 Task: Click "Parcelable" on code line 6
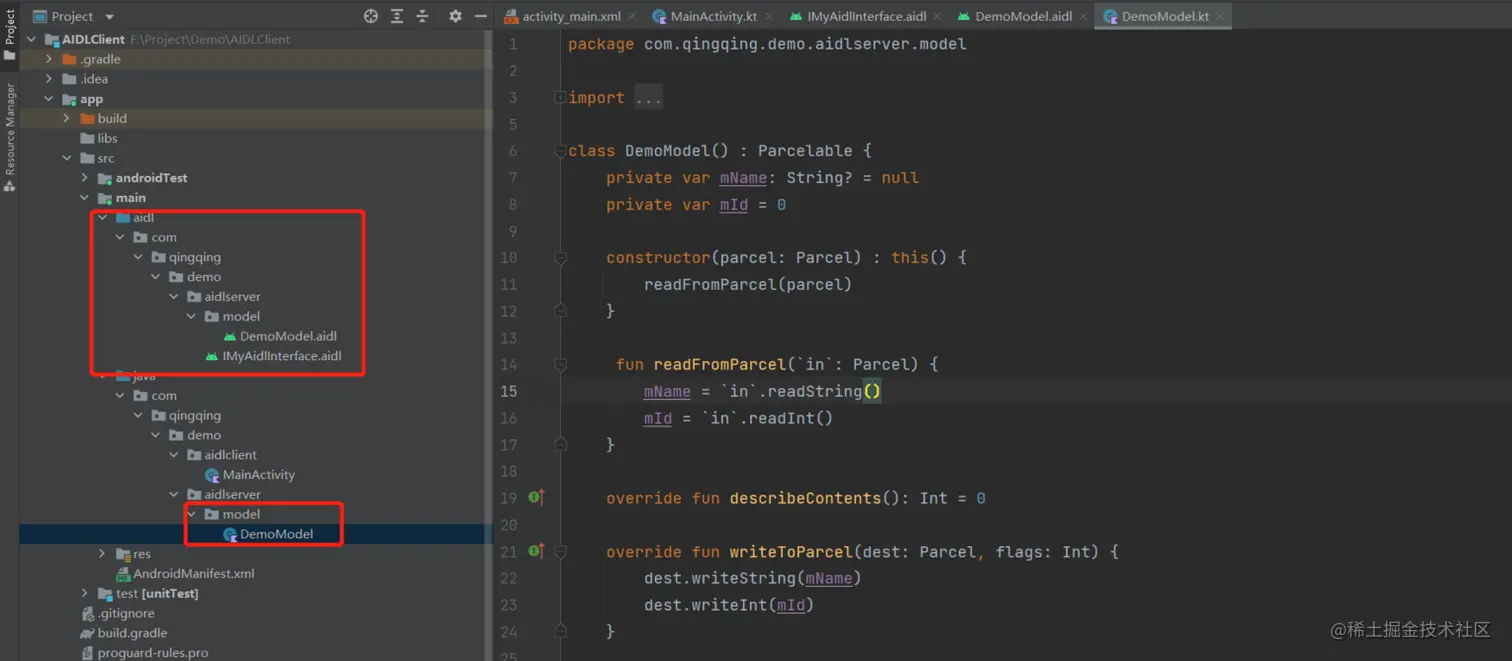pos(805,151)
